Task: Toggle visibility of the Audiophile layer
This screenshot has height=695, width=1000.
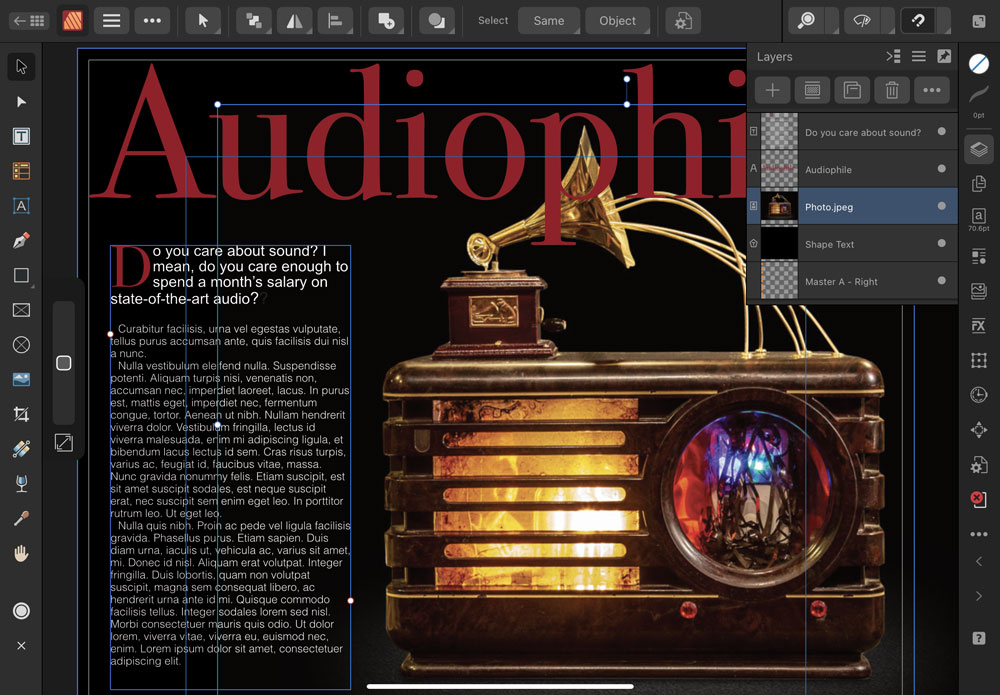Action: coord(941,169)
